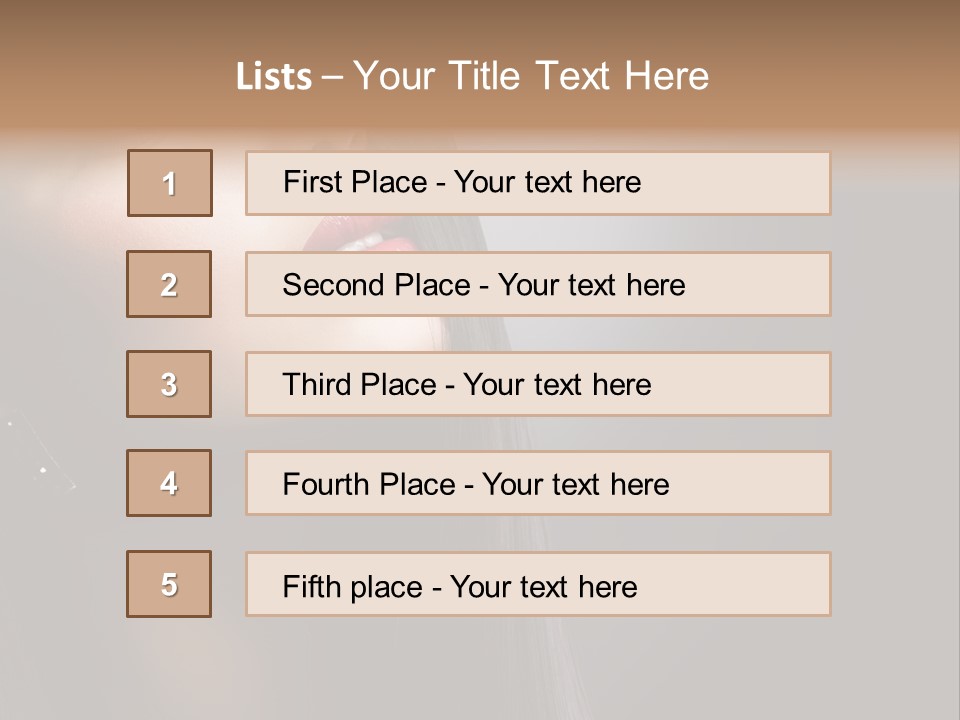Click the First Place text box

click(x=538, y=184)
